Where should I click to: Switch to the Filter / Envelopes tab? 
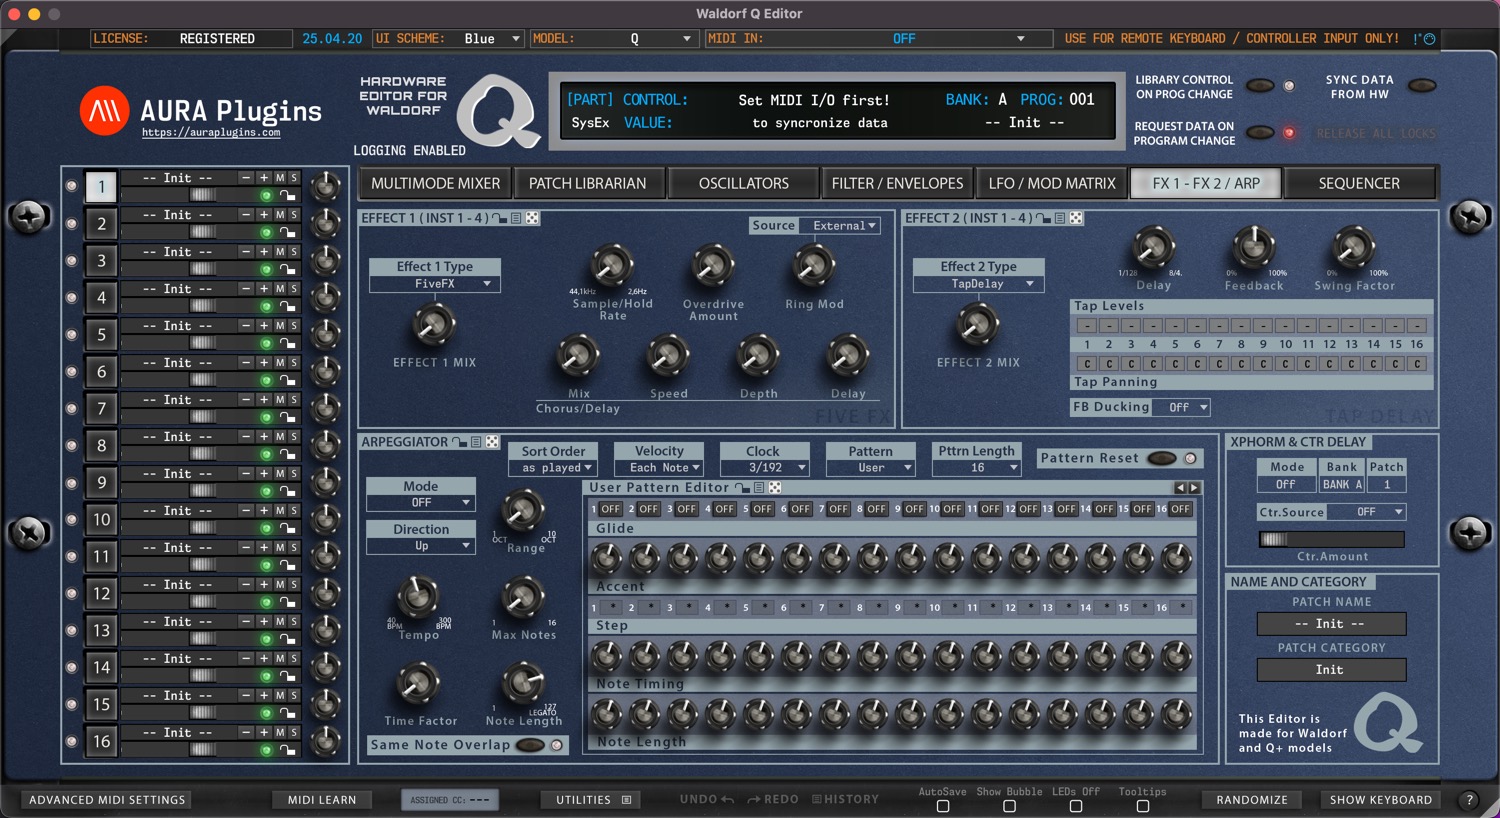[897, 184]
